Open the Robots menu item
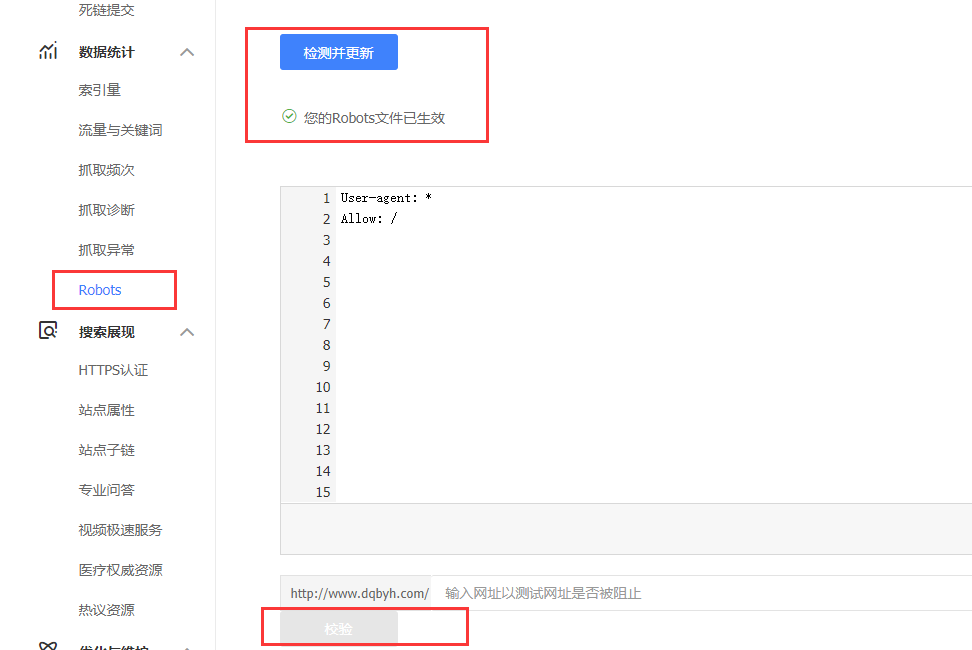The image size is (972, 650). [100, 290]
